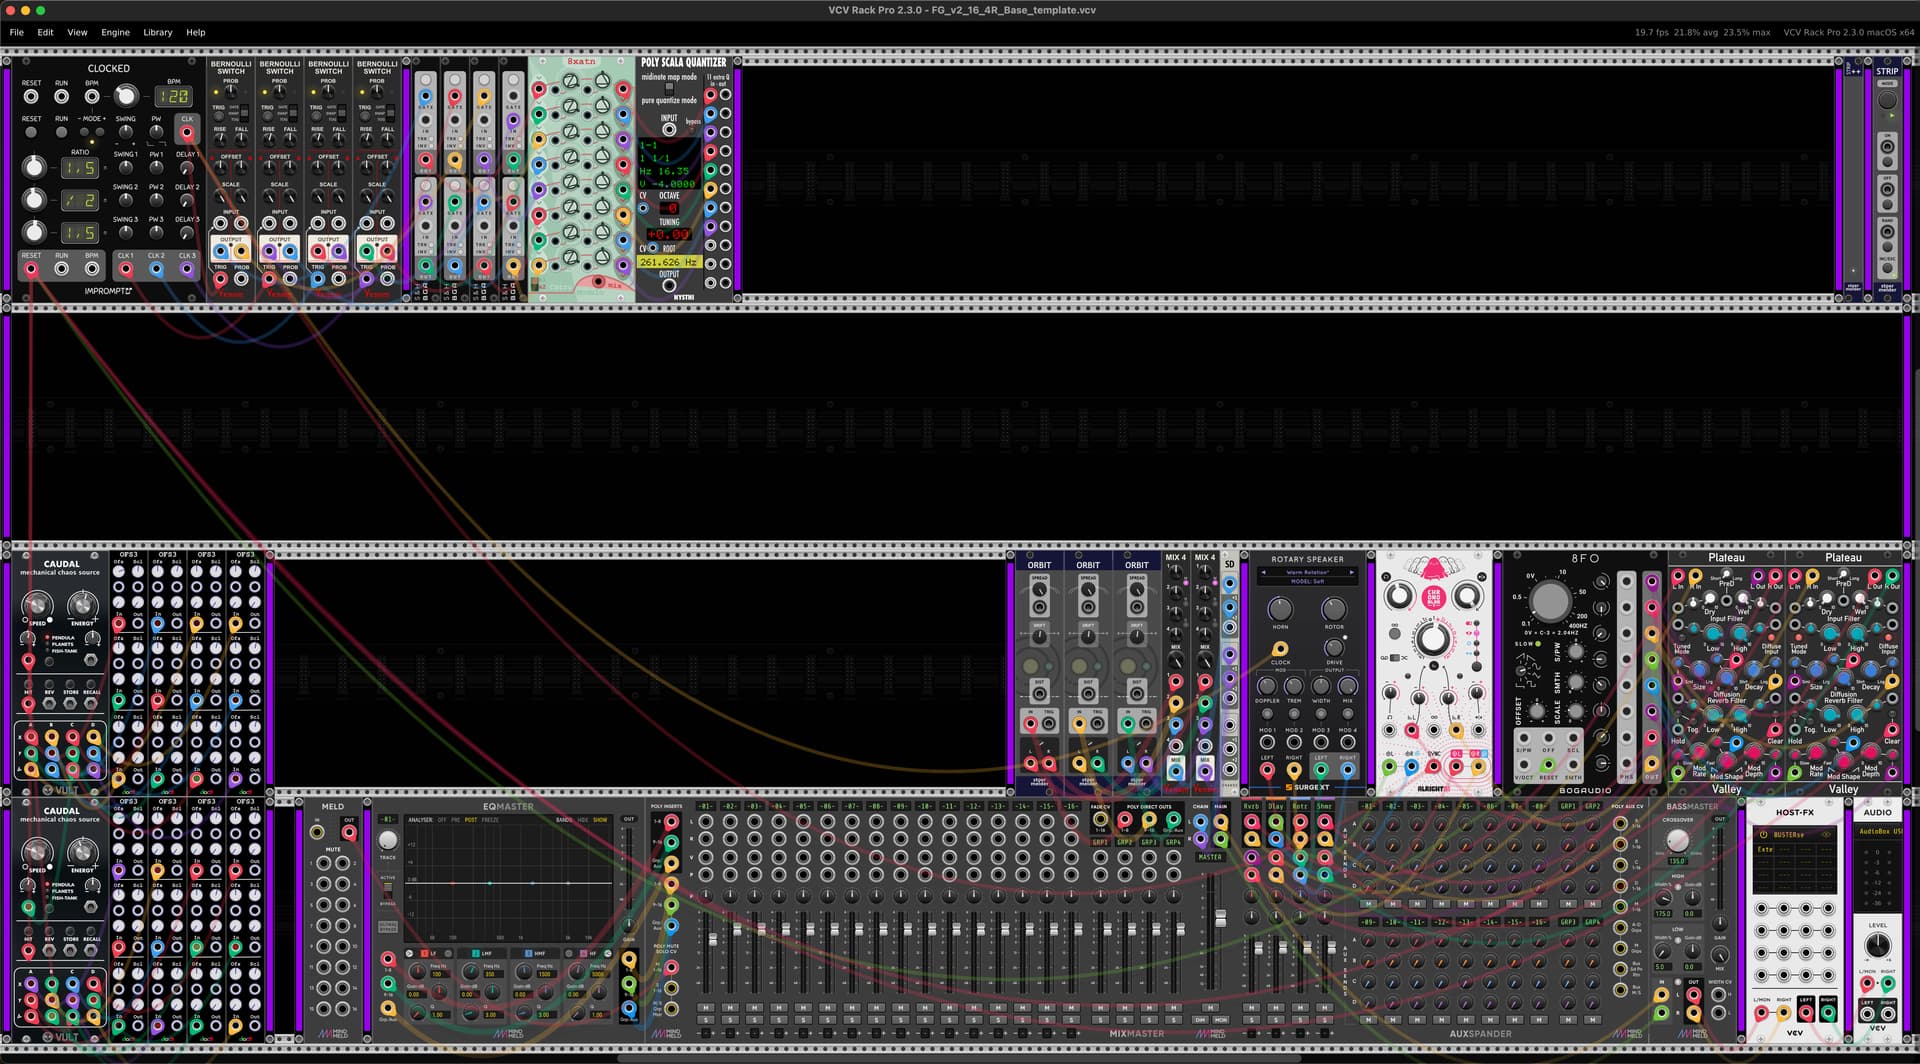The width and height of the screenshot is (1920, 1064).
Task: Toggle first Bernoulli Switch gate mode switch
Action: pyautogui.click(x=242, y=113)
